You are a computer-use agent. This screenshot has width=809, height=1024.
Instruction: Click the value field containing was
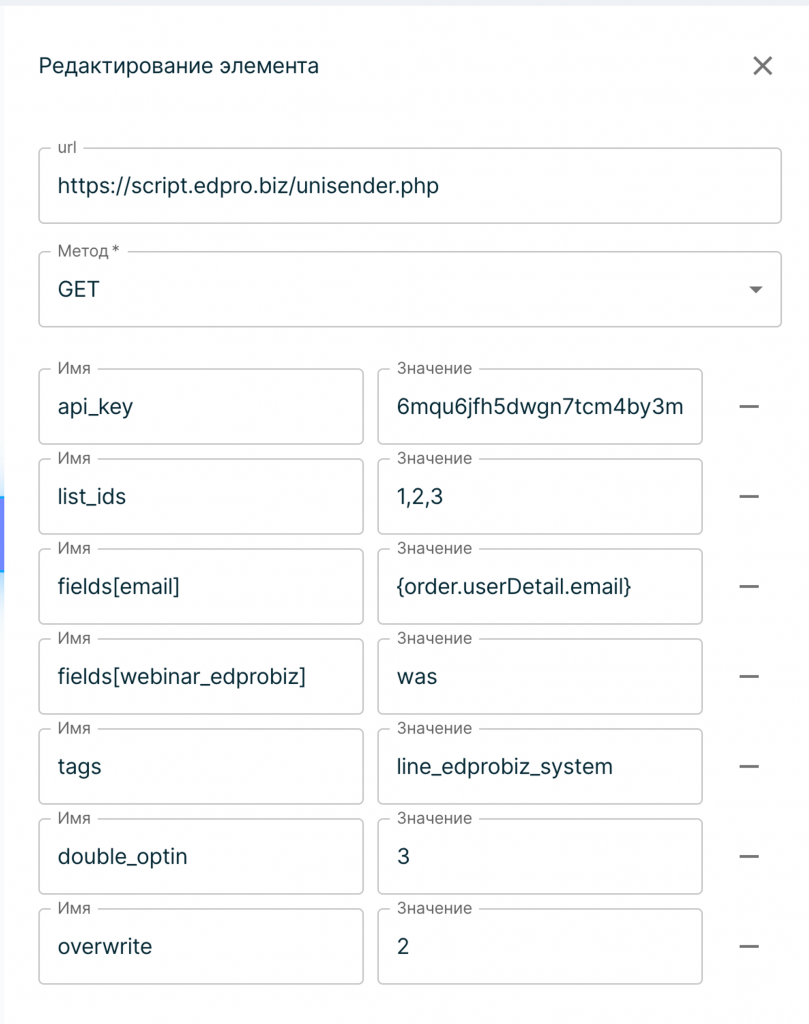click(540, 677)
